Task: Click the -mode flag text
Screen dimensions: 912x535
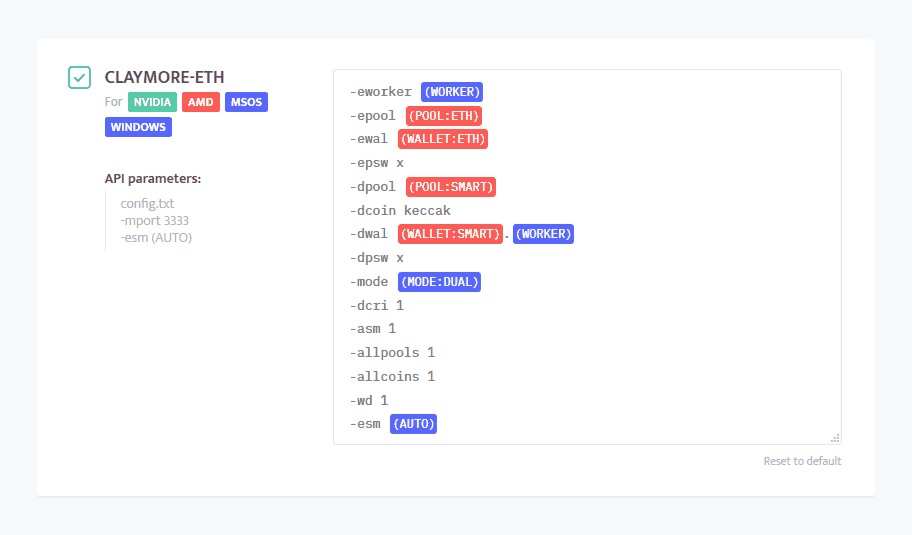Action: 369,282
